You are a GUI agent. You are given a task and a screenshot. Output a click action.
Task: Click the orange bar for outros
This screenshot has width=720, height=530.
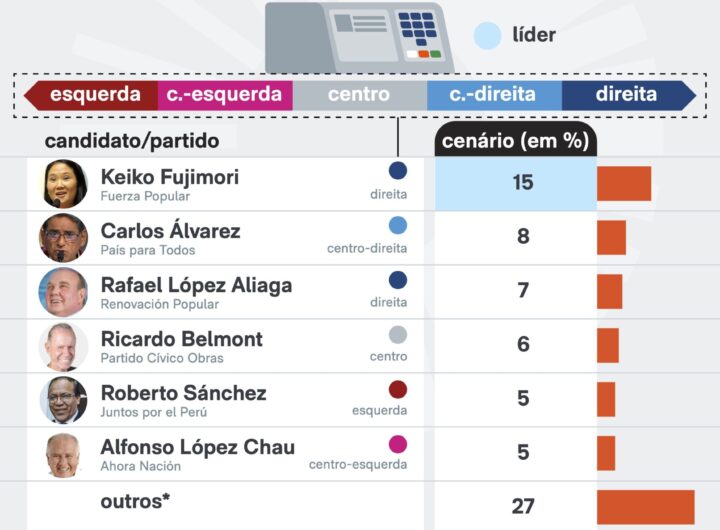pyautogui.click(x=645, y=507)
